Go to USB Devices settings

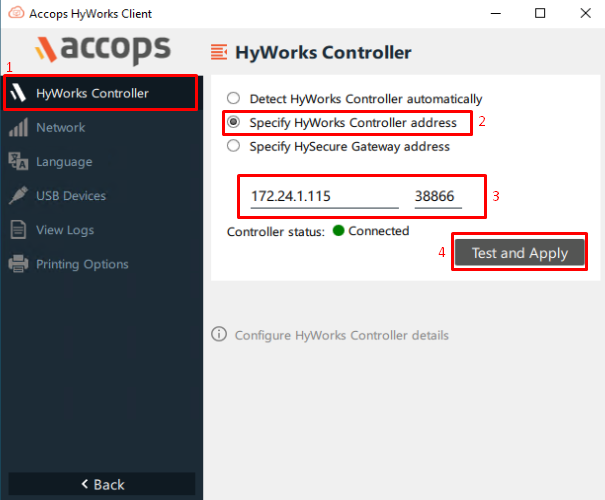click(x=70, y=196)
